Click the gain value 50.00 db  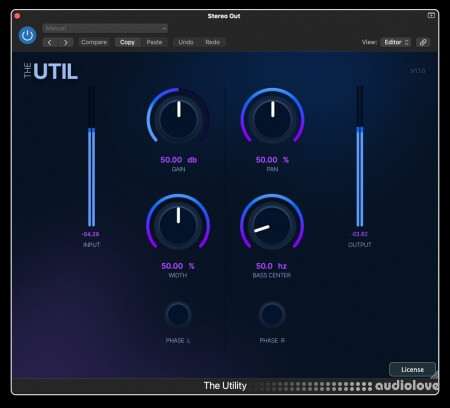pos(179,160)
